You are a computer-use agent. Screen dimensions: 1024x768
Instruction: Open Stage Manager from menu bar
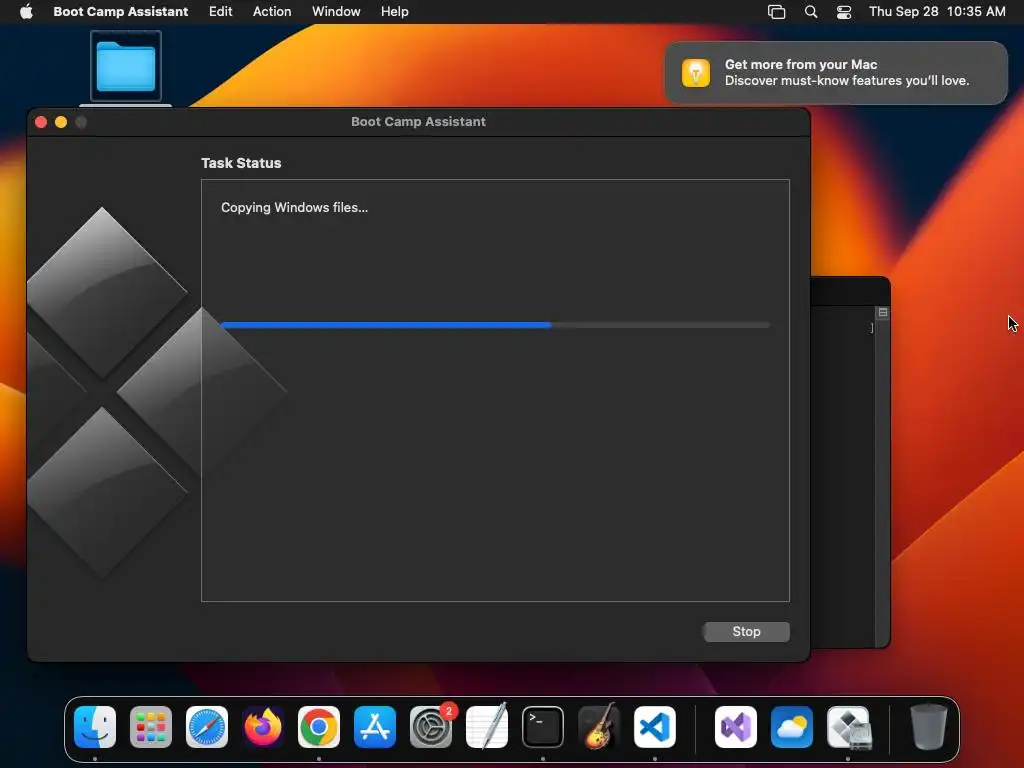coord(776,12)
